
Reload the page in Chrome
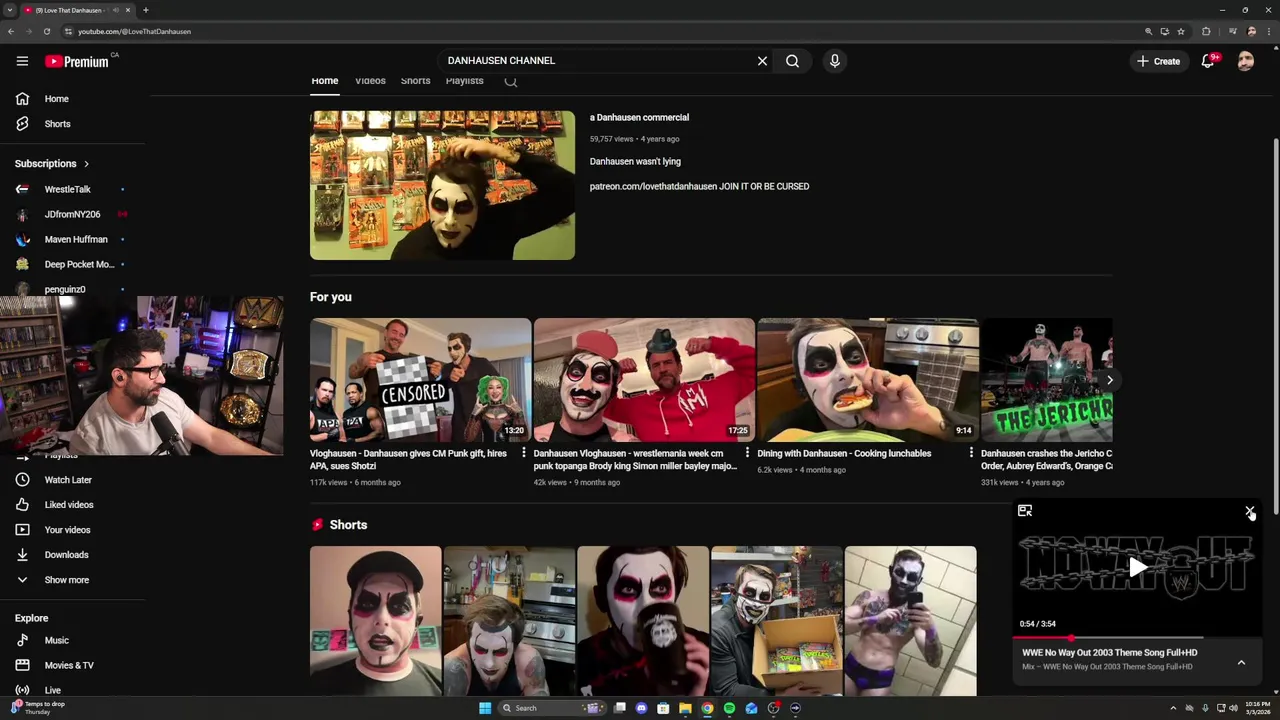(x=46, y=31)
